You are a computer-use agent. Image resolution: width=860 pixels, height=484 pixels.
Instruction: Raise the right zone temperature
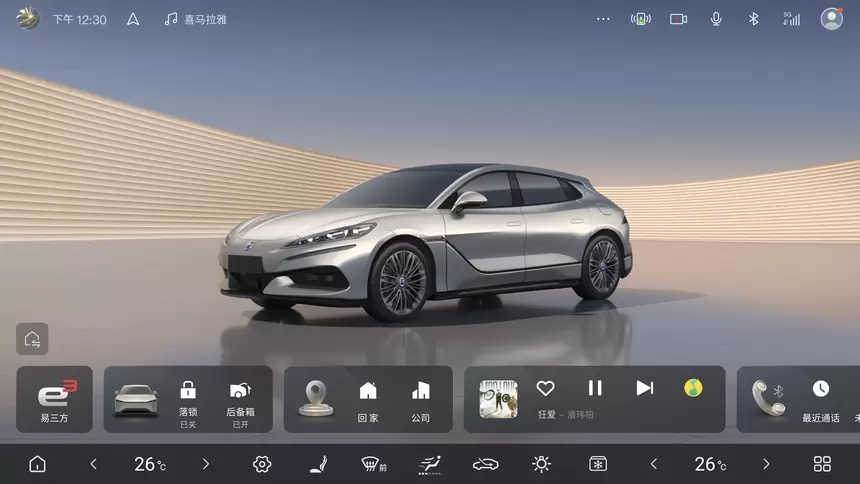click(766, 464)
